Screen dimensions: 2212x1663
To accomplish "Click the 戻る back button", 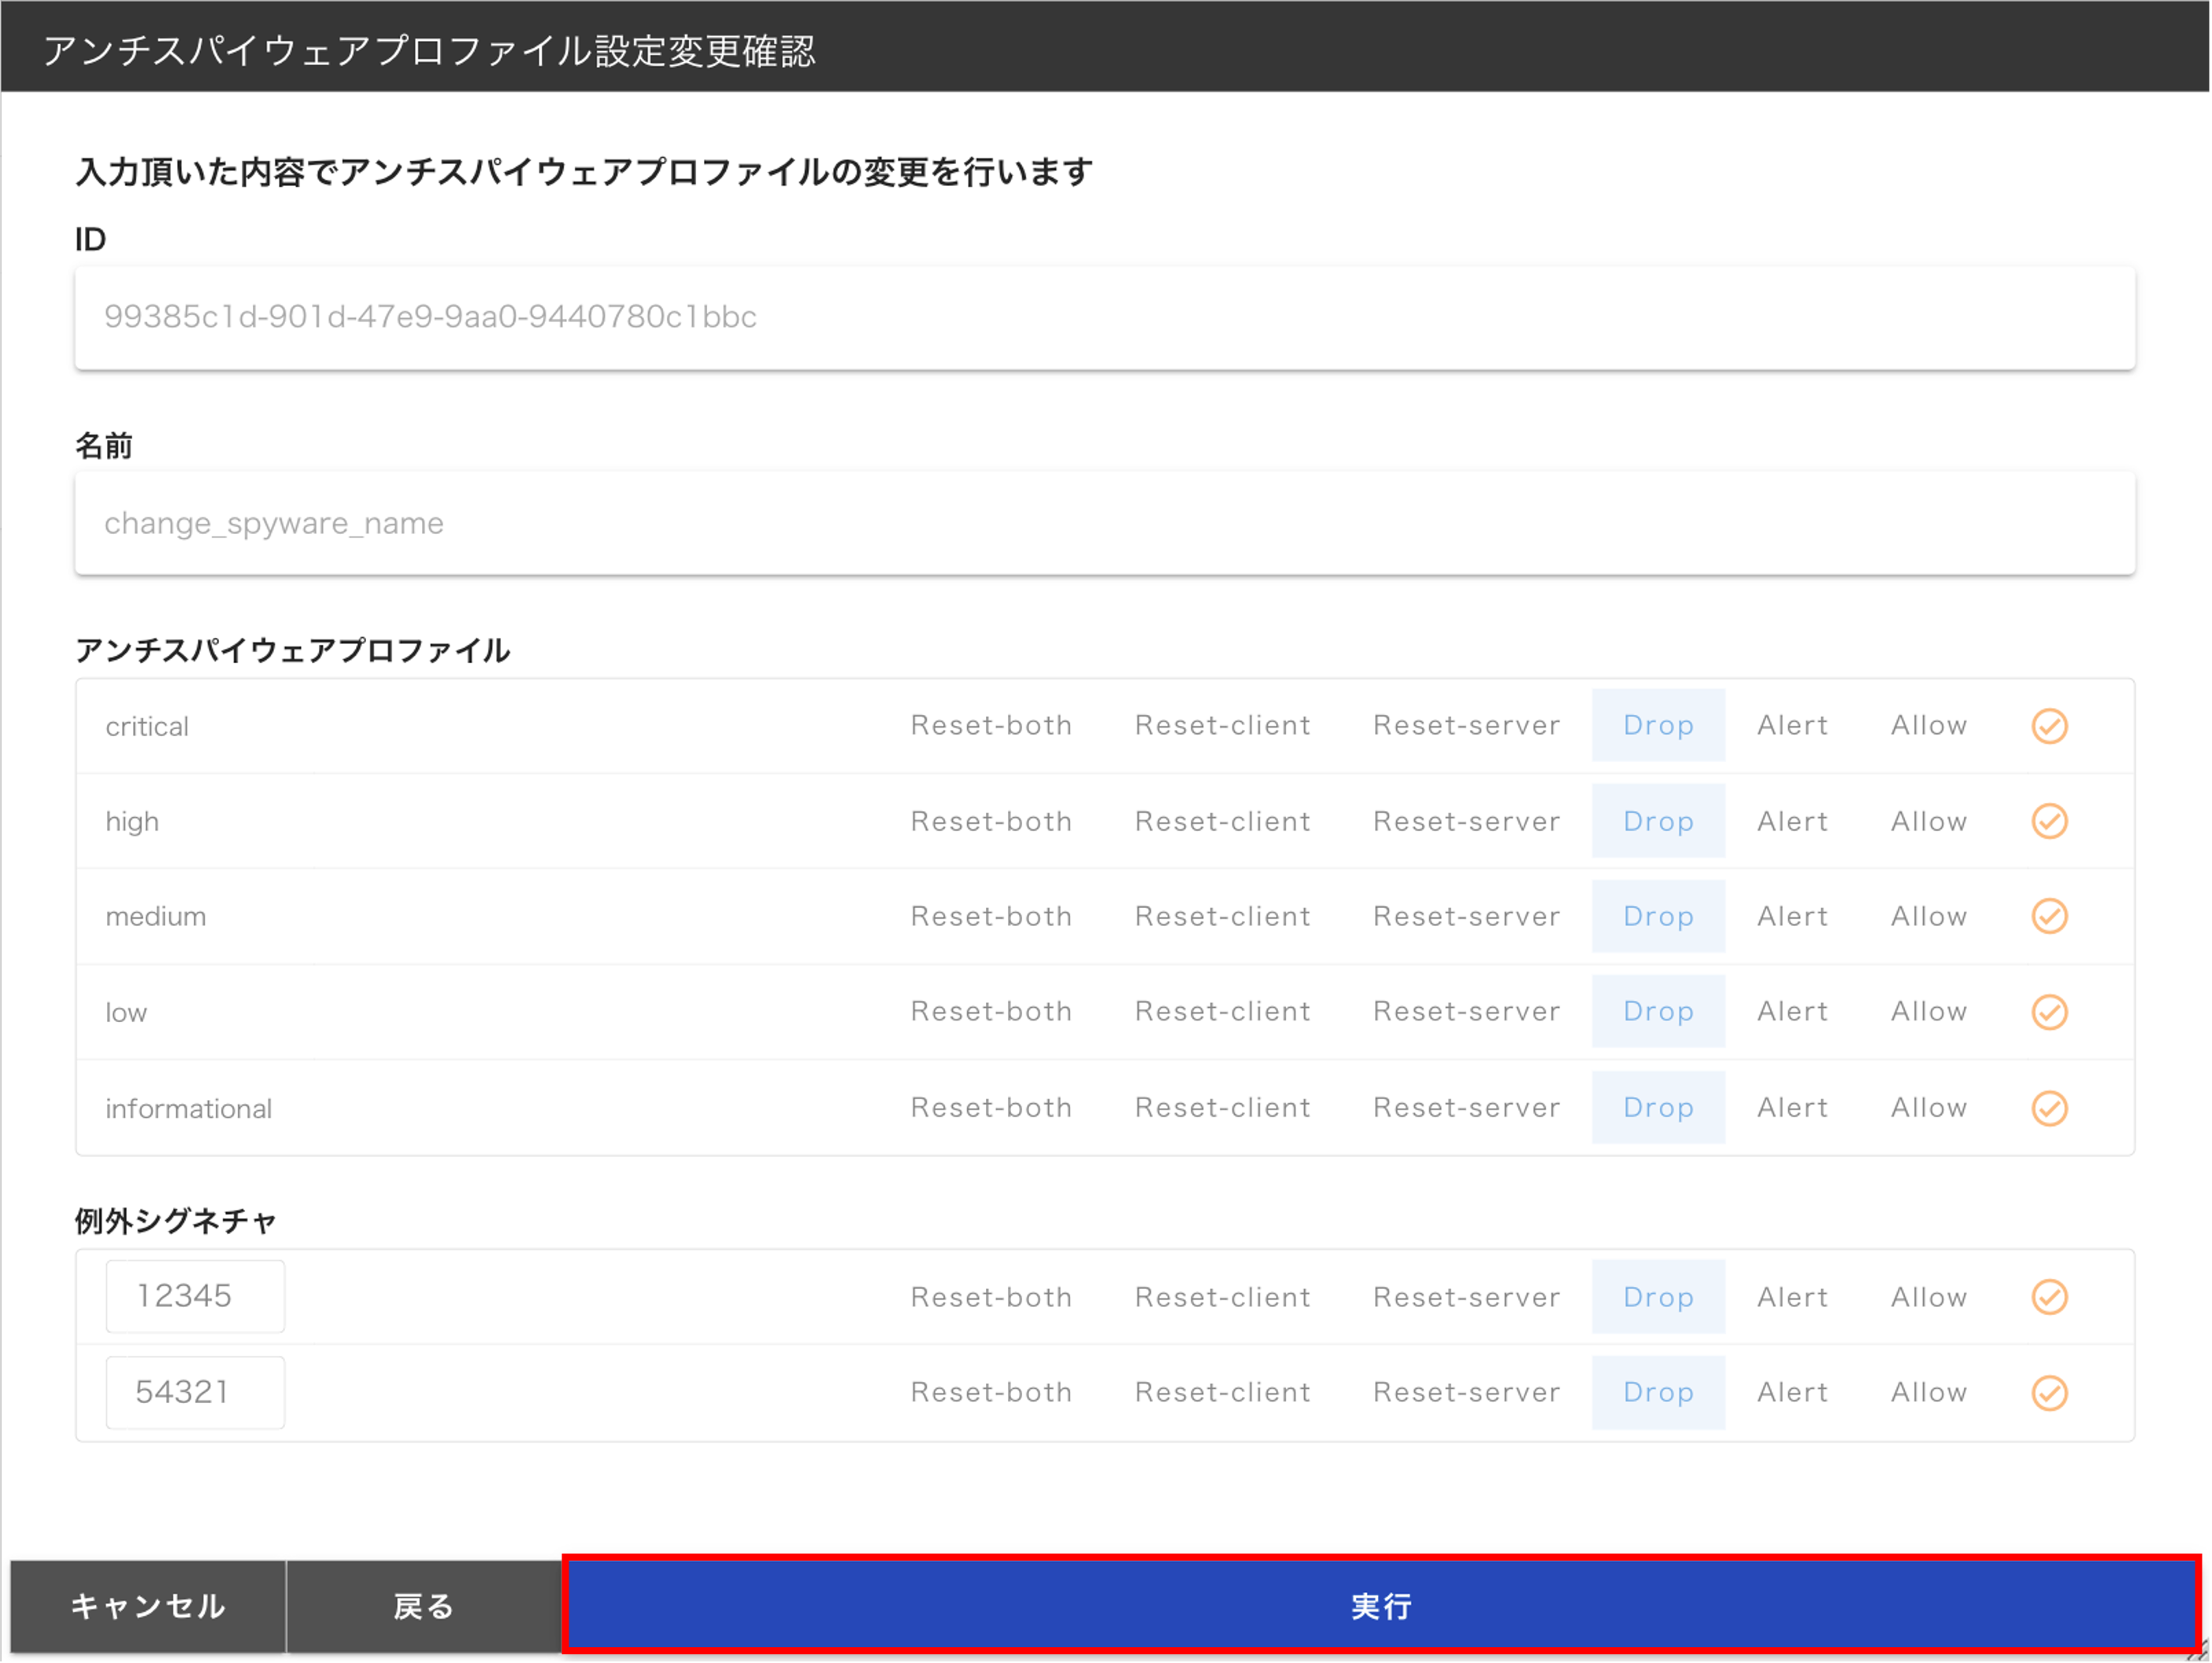I will (x=423, y=1607).
